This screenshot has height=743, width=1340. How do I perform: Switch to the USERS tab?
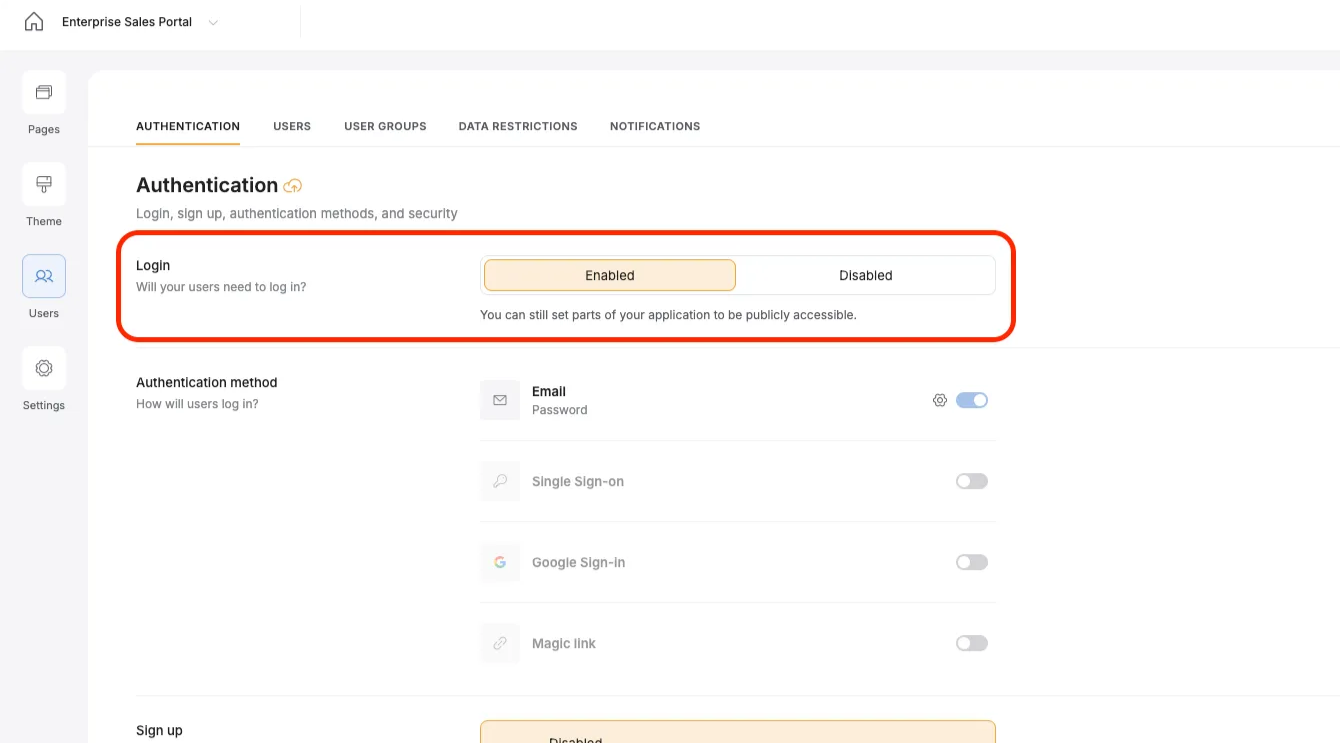coord(292,126)
